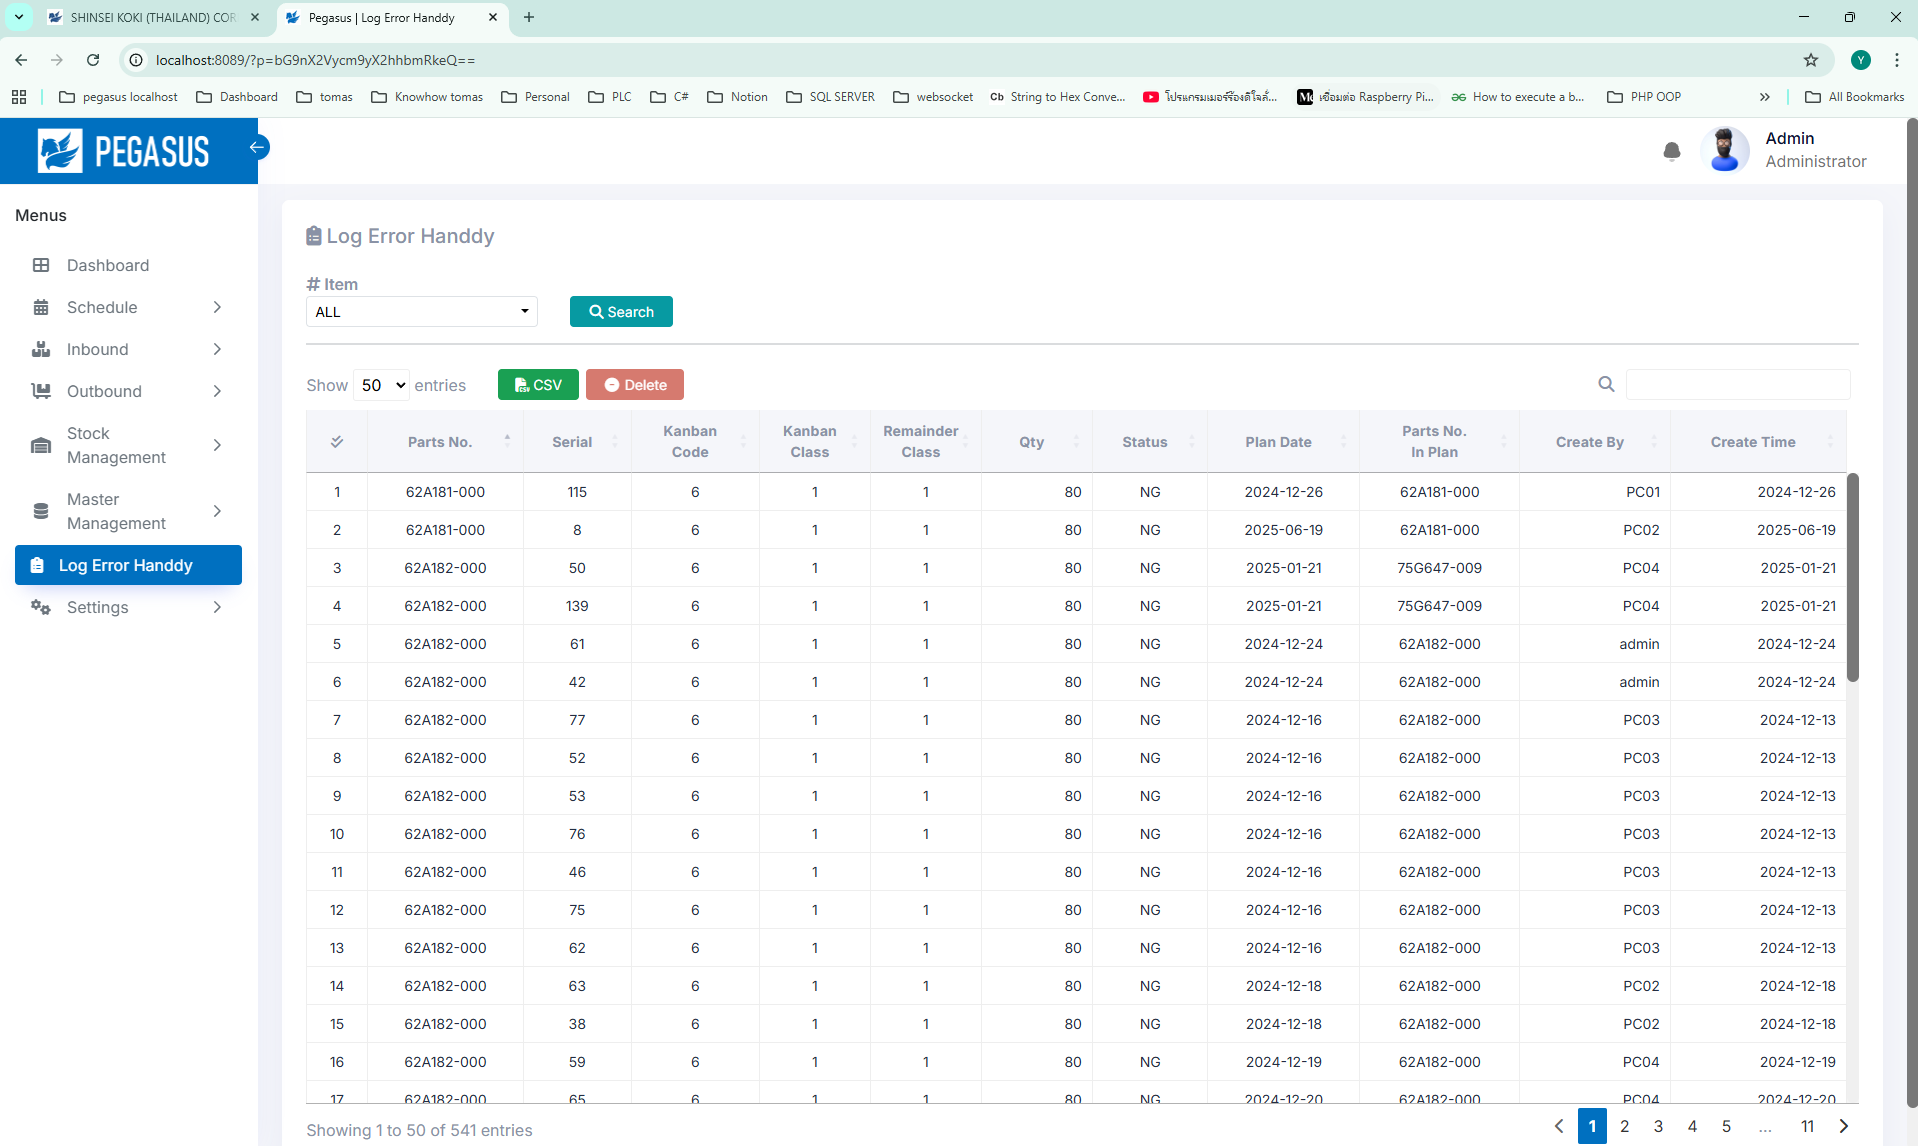Export table using CSV button
1918x1146 pixels.
[x=537, y=385]
